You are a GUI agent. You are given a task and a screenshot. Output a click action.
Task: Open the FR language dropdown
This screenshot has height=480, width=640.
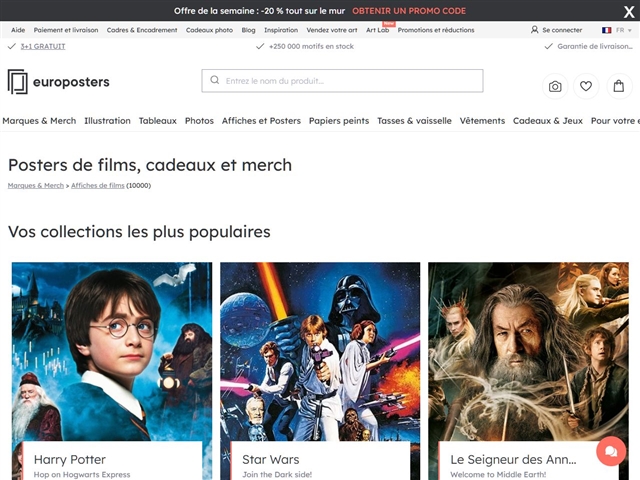click(x=624, y=30)
